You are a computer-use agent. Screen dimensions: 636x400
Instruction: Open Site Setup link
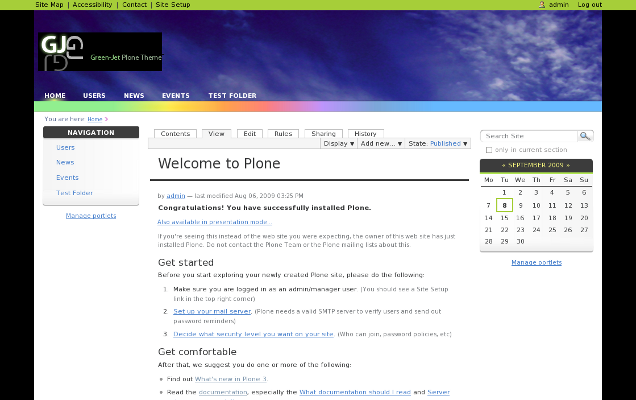pyautogui.click(x=173, y=4)
